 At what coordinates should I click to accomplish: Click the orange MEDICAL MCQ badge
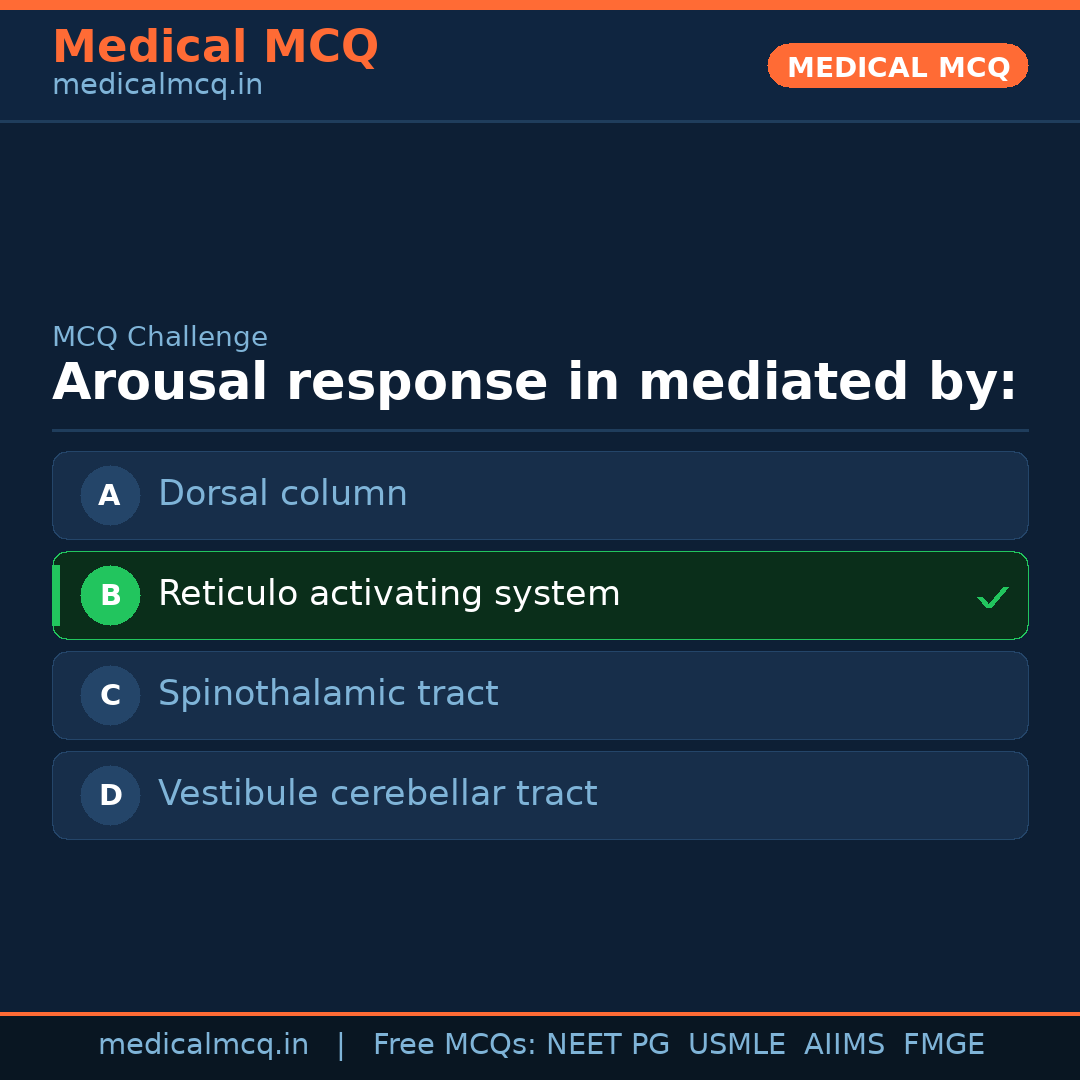click(x=897, y=66)
